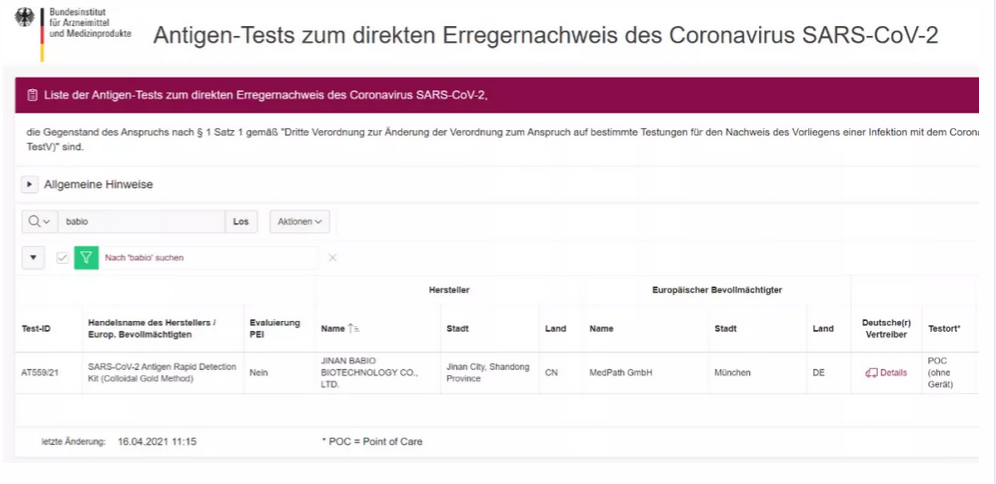Click the Testort column header
This screenshot has width=996, height=484.
[944, 328]
